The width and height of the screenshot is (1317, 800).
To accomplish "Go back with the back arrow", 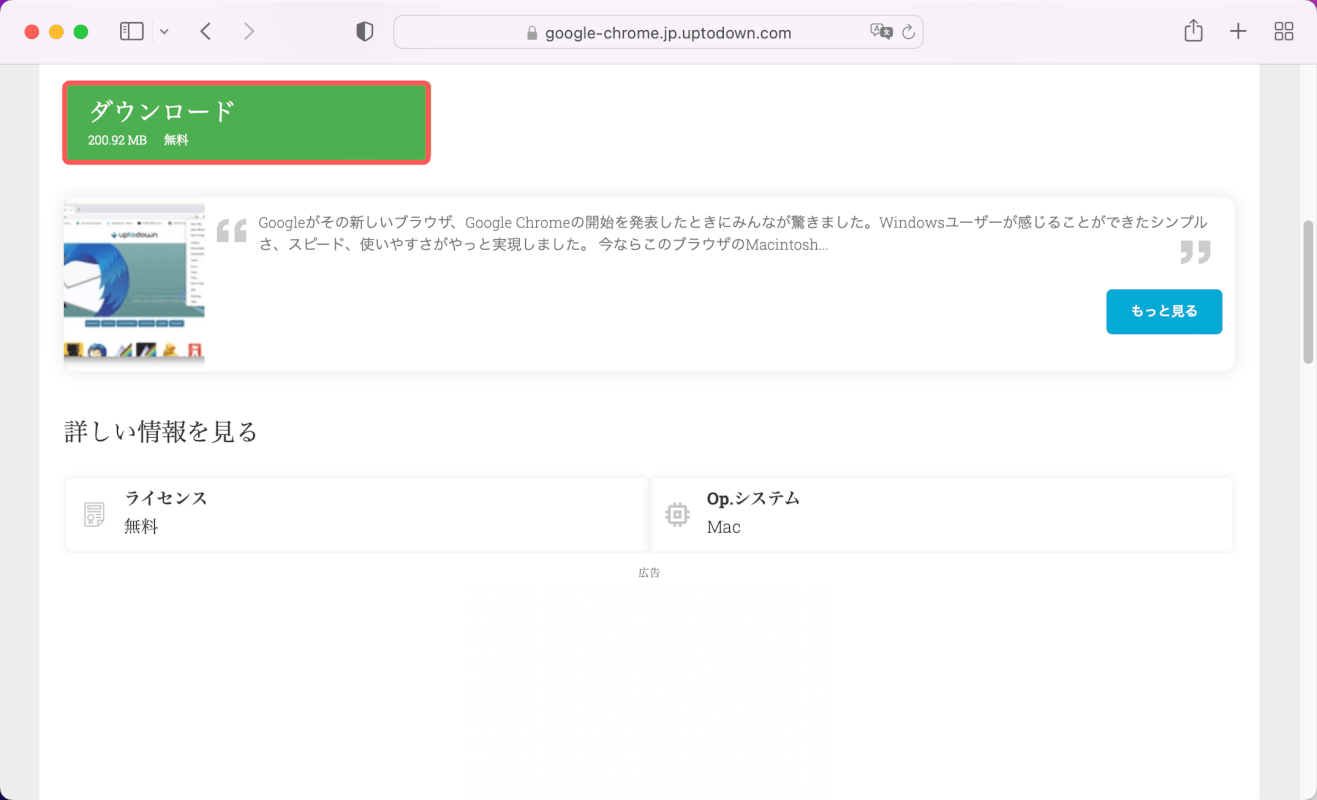I will click(206, 32).
